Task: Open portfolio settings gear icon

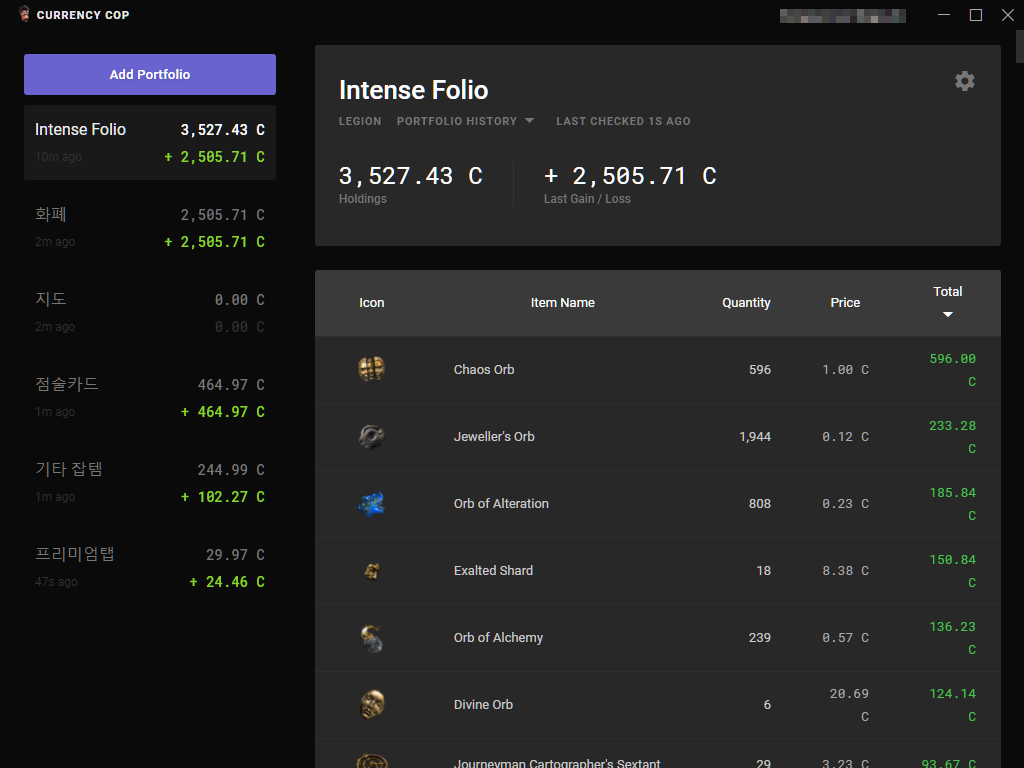Action: tap(965, 81)
